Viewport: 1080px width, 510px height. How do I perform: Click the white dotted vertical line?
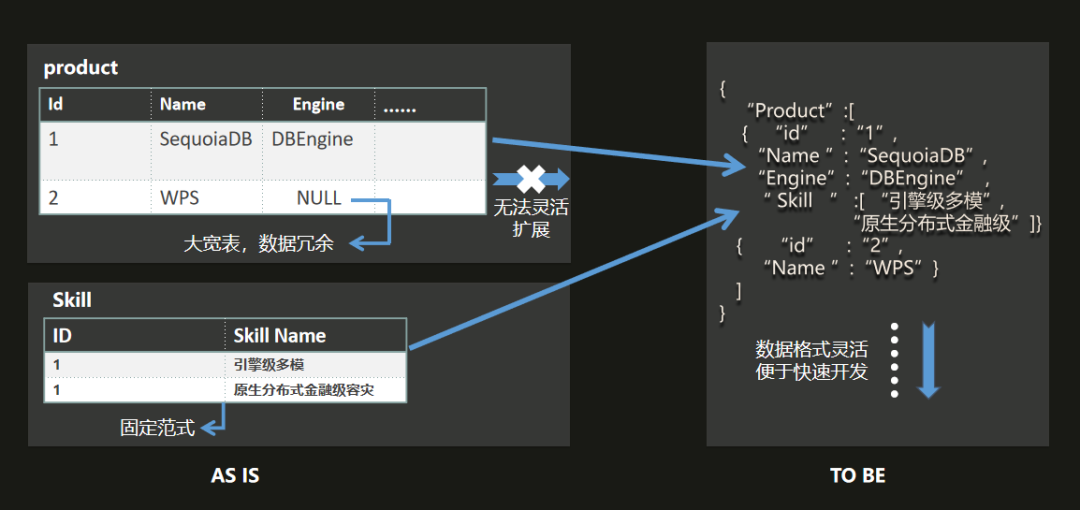click(895, 359)
